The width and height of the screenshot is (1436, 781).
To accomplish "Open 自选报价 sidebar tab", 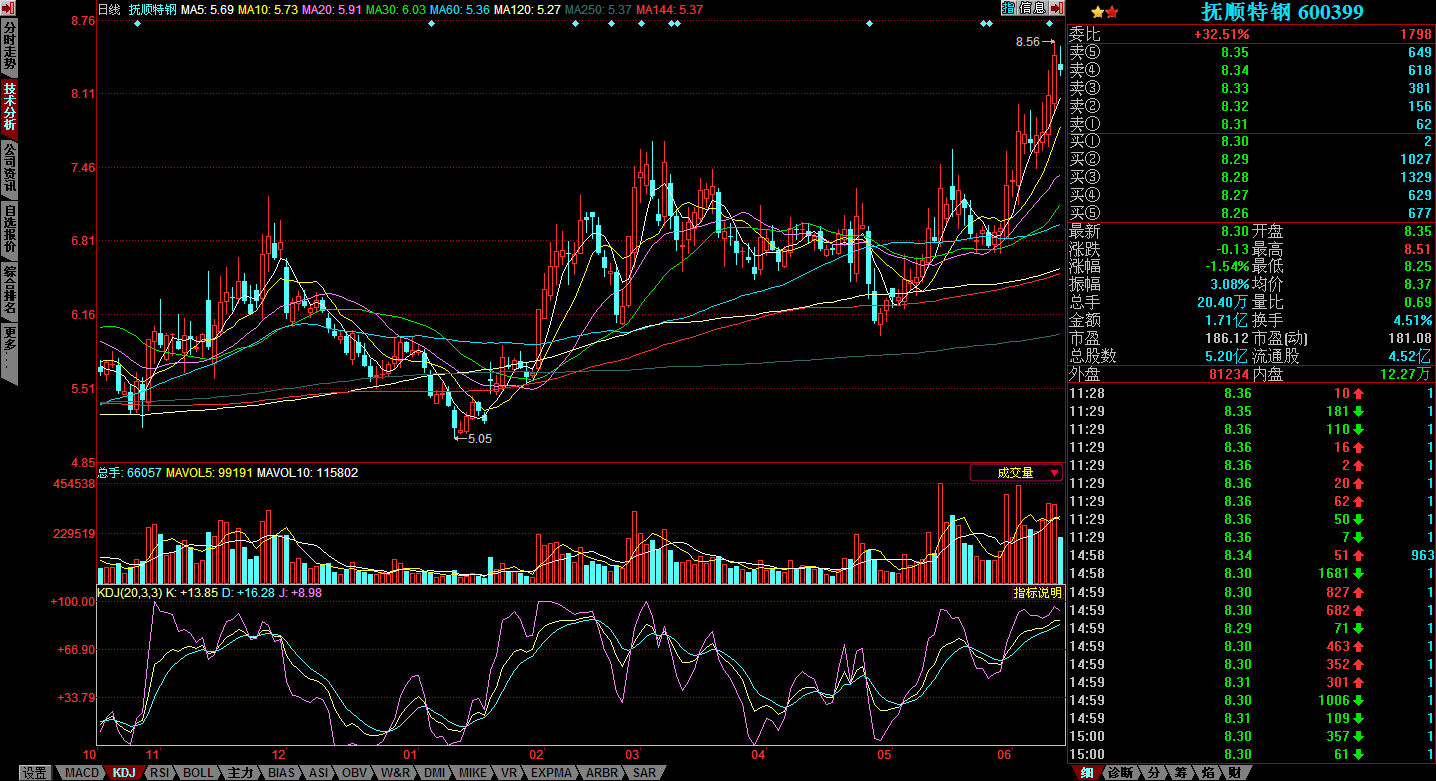I will tap(9, 229).
